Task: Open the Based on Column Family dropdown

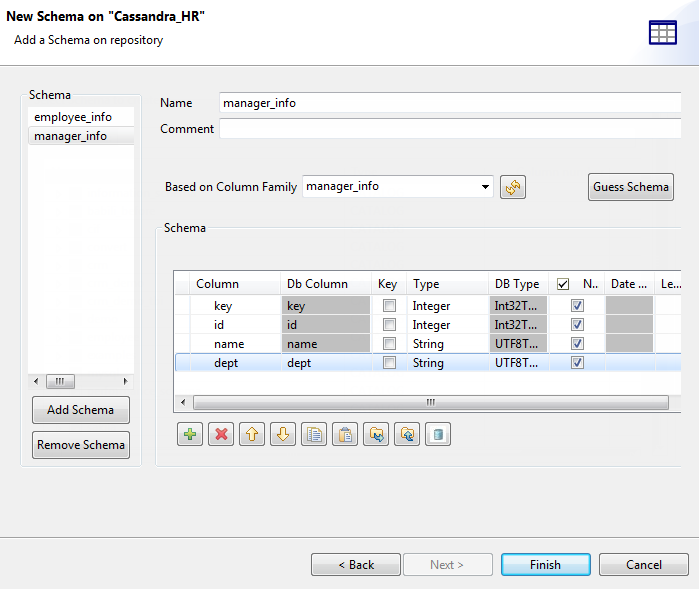Action: tap(486, 186)
